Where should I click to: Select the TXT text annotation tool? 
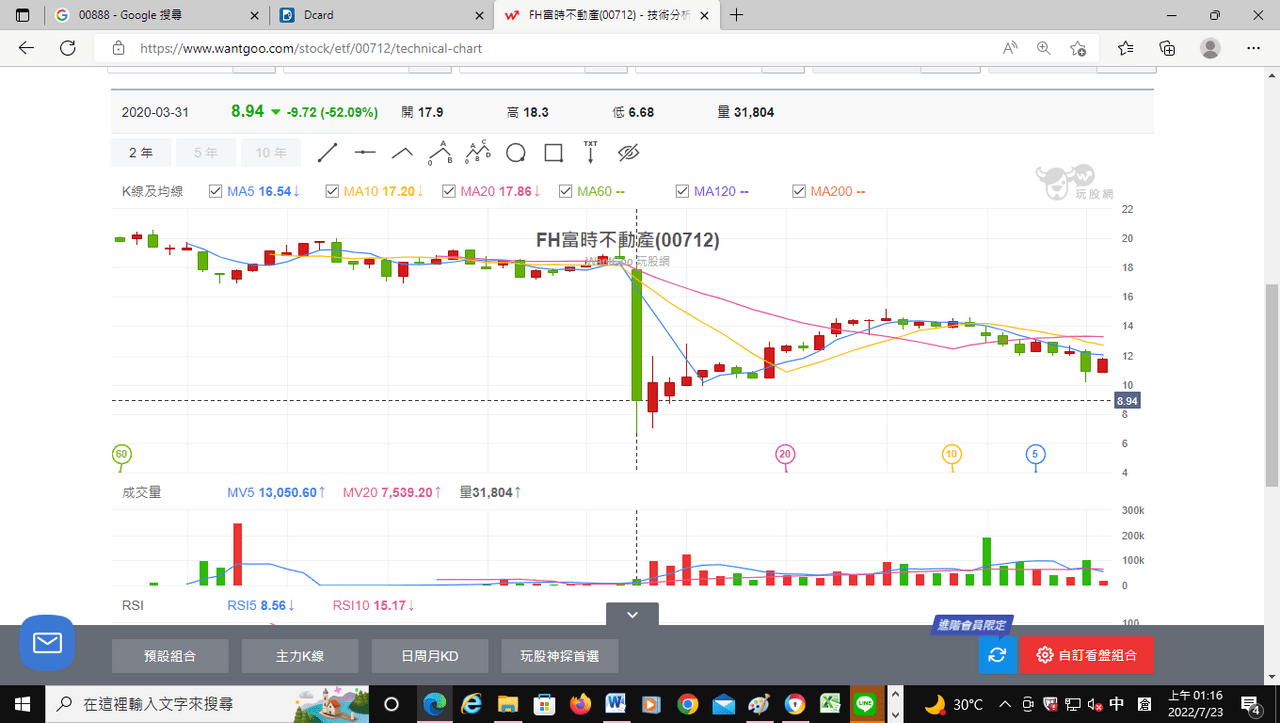[x=590, y=153]
